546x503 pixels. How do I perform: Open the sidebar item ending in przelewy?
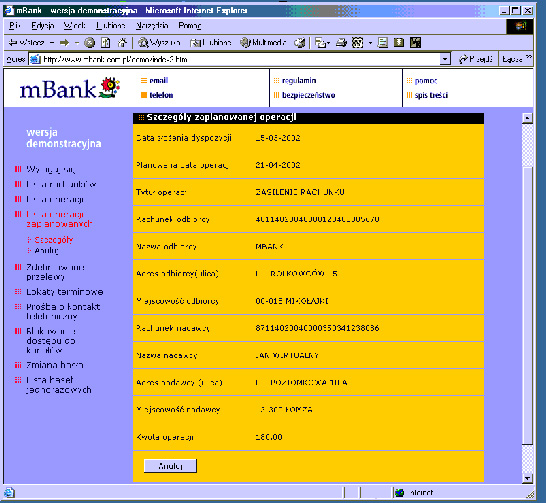tap(56, 272)
